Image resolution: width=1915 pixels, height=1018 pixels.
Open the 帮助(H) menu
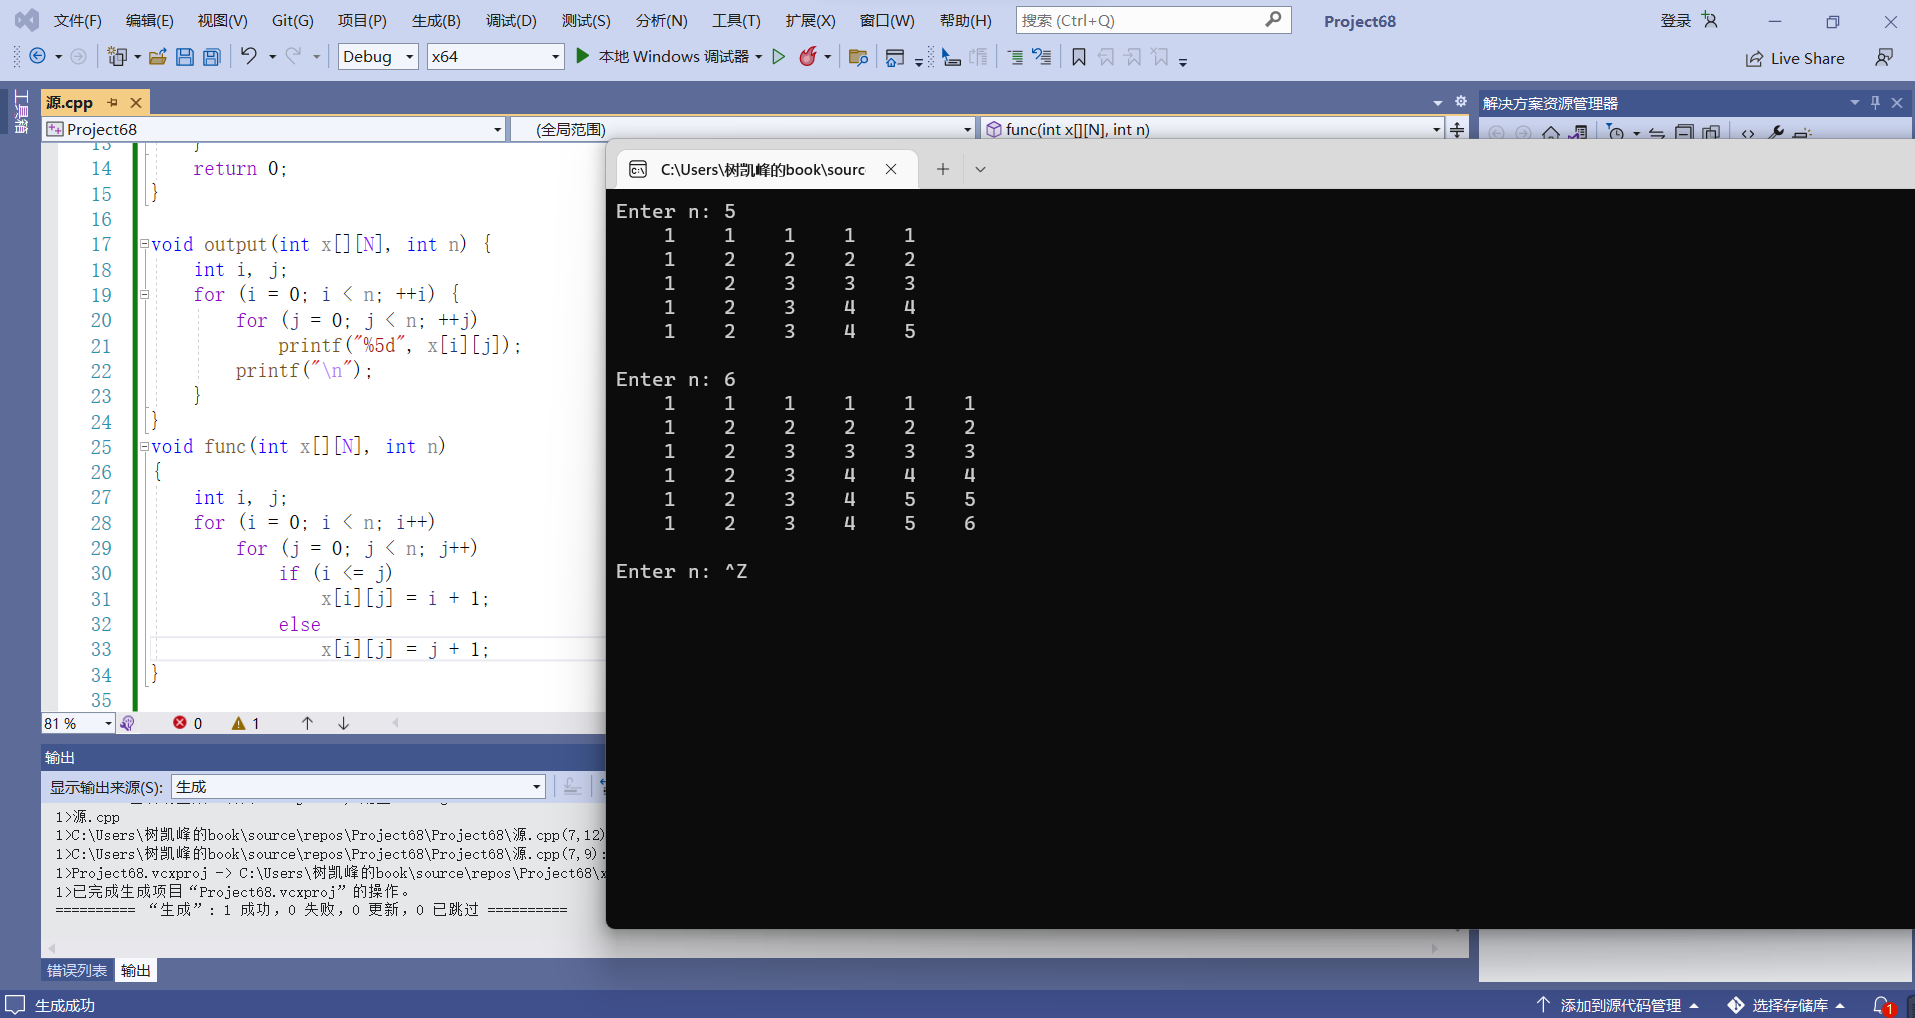pos(966,21)
